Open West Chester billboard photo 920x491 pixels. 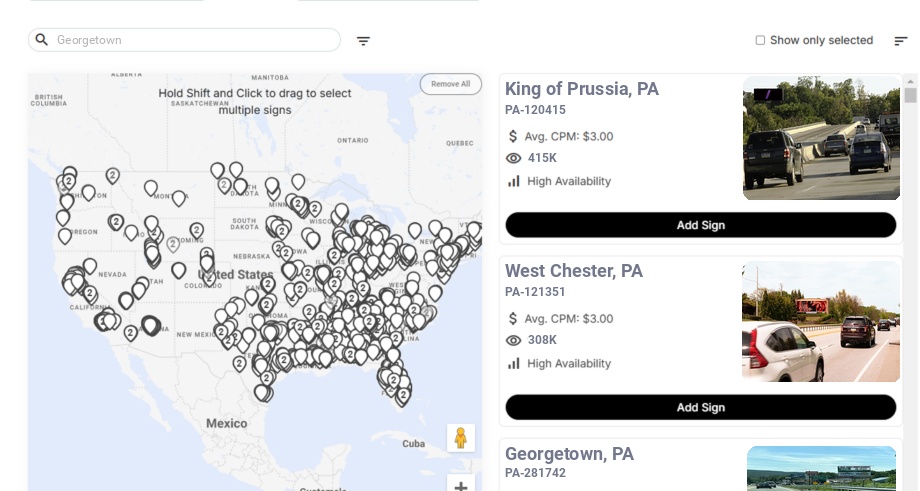(821, 321)
